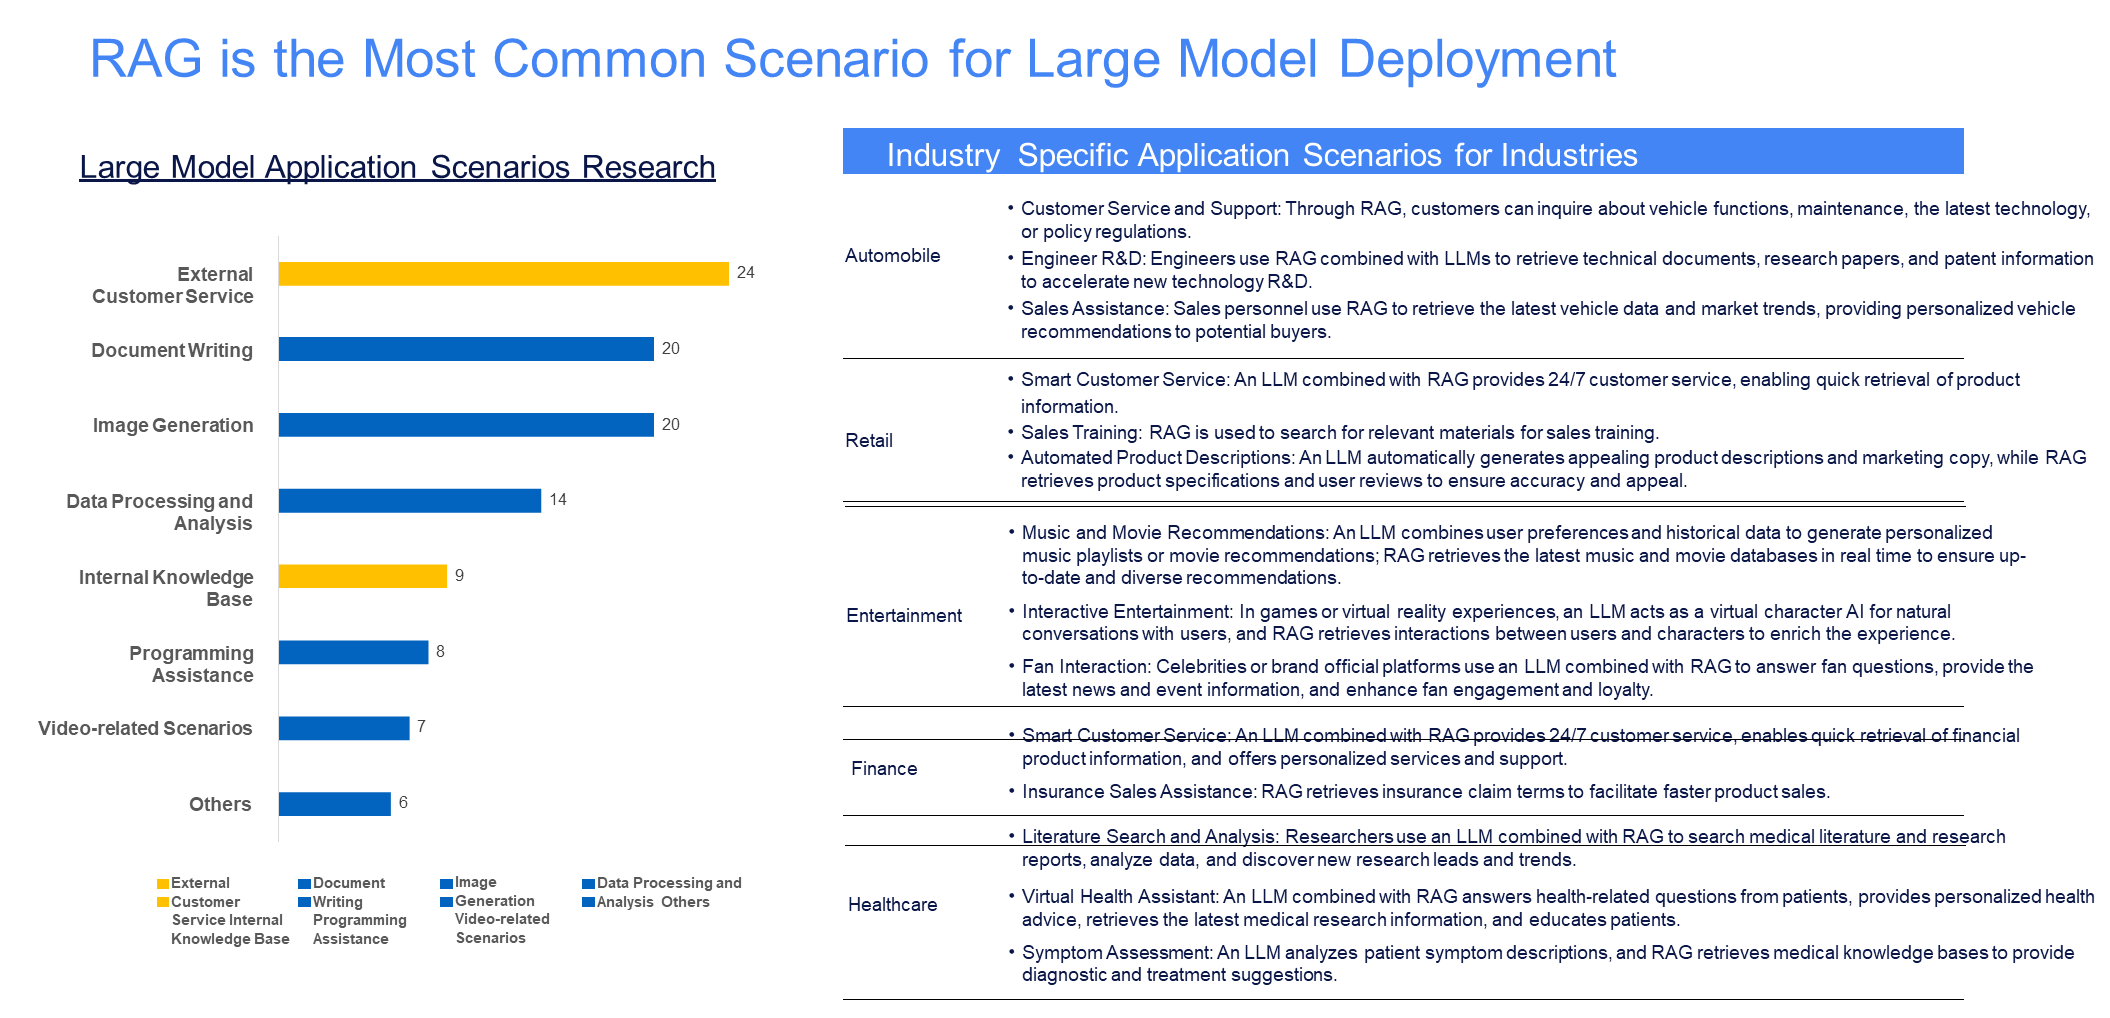
Task: Click the legend swatch next to "Data Processing and"
Action: pyautogui.click(x=589, y=884)
